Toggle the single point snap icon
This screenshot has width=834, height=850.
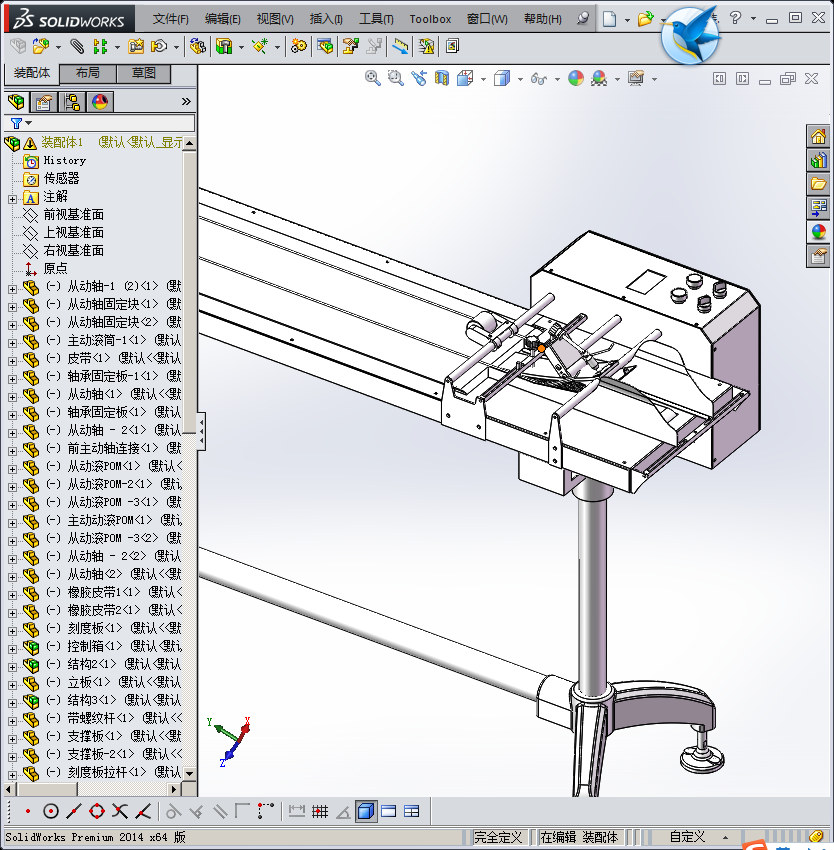[28, 812]
